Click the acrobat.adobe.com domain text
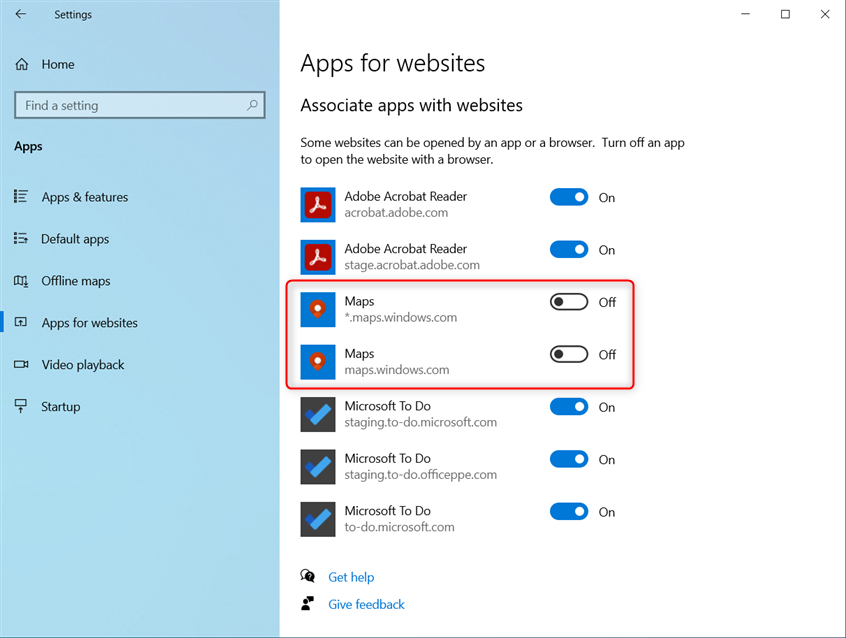 click(x=396, y=213)
